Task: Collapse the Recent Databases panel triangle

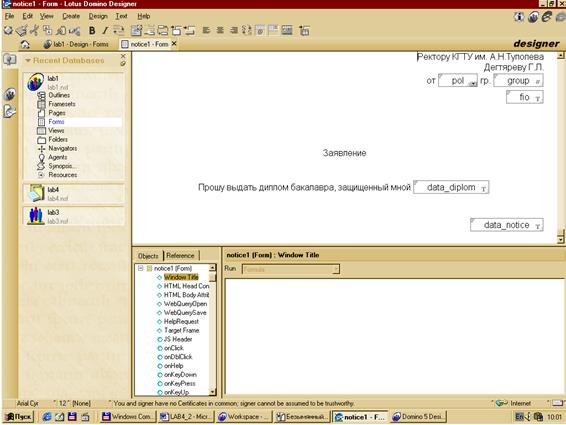Action: (28, 60)
